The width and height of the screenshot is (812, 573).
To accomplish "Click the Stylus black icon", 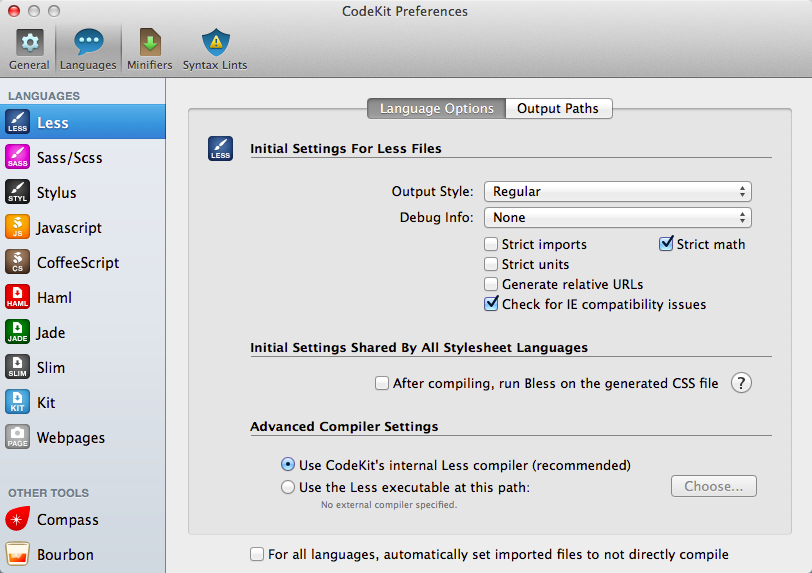I will pos(18,192).
